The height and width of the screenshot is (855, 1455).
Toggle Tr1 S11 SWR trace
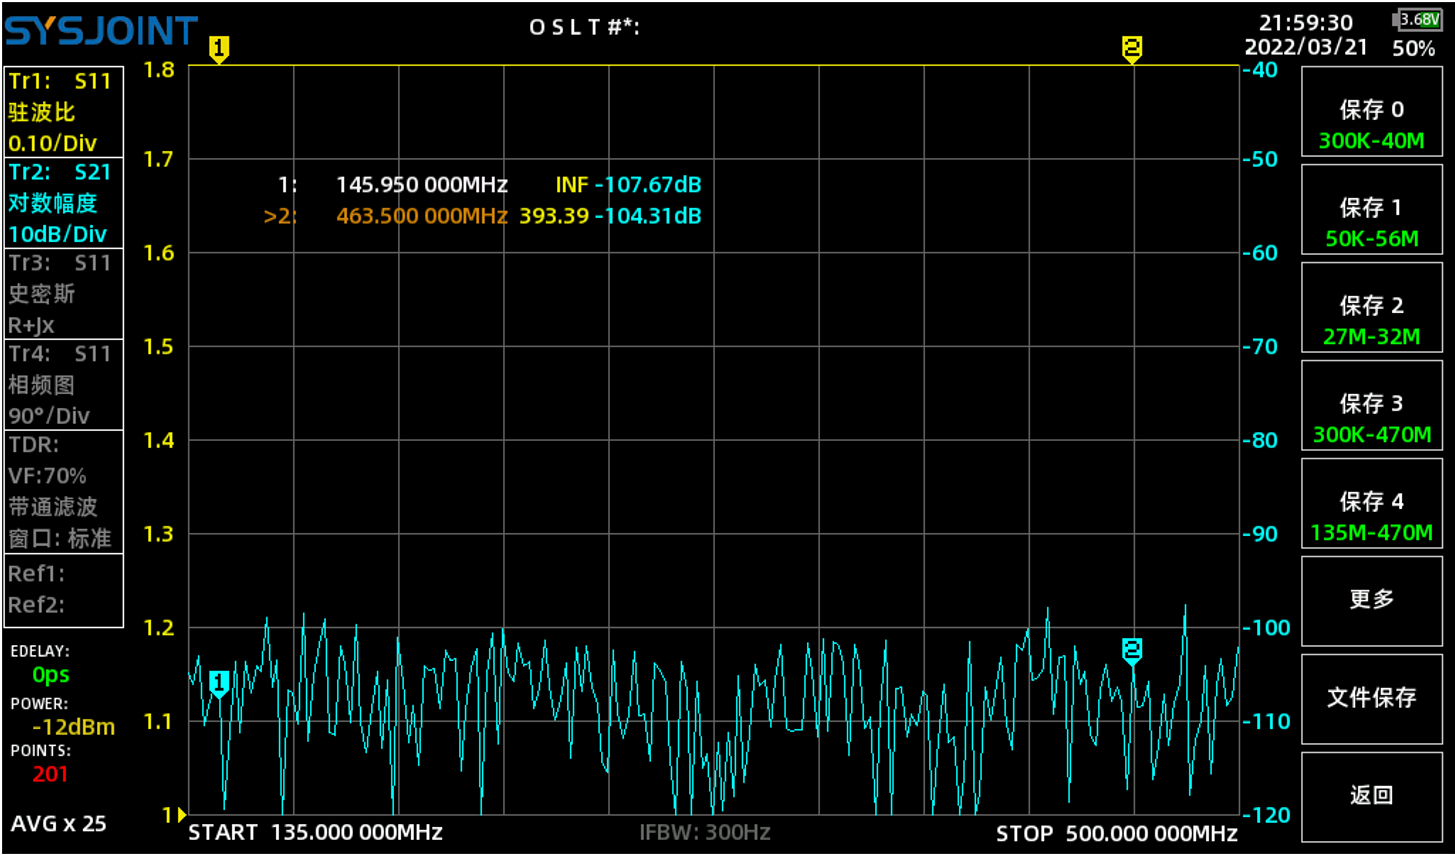pos(63,112)
